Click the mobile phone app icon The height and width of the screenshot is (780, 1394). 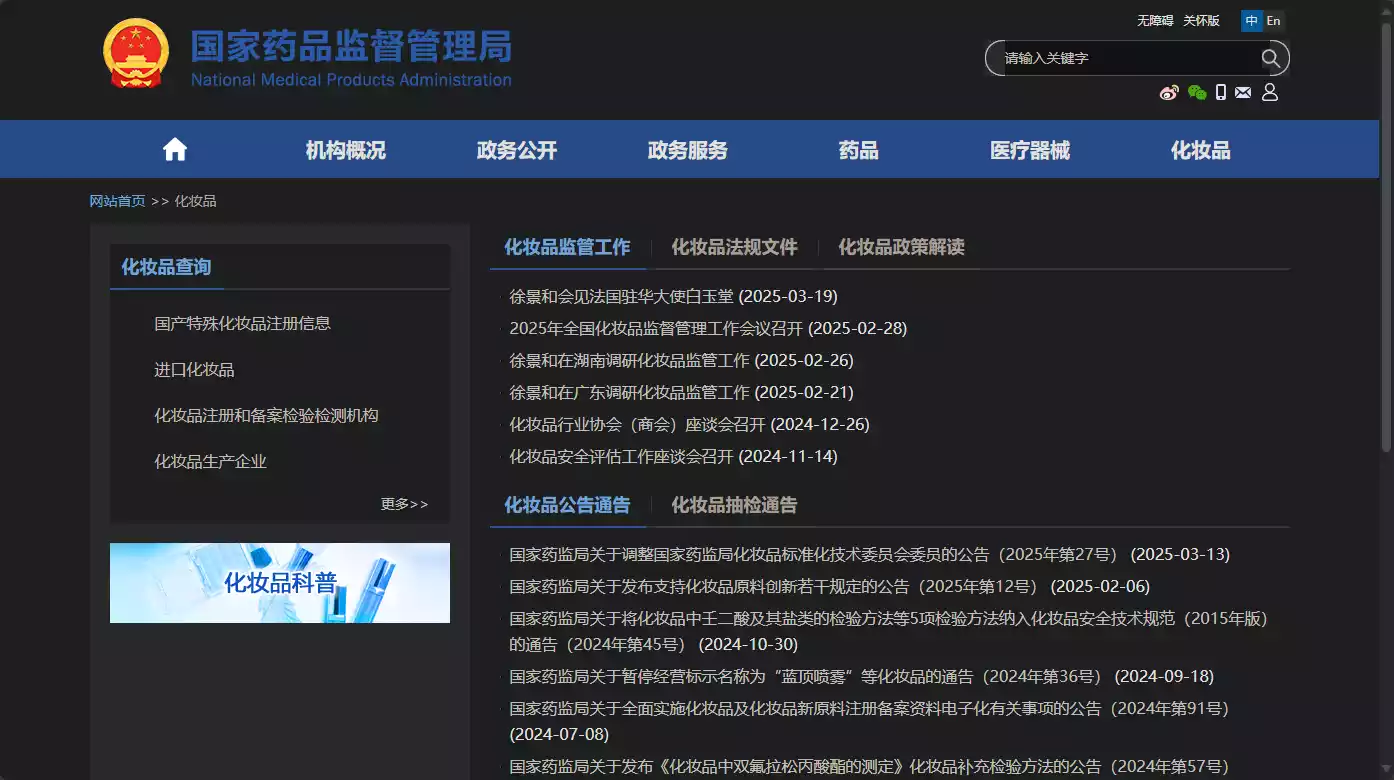[1220, 92]
